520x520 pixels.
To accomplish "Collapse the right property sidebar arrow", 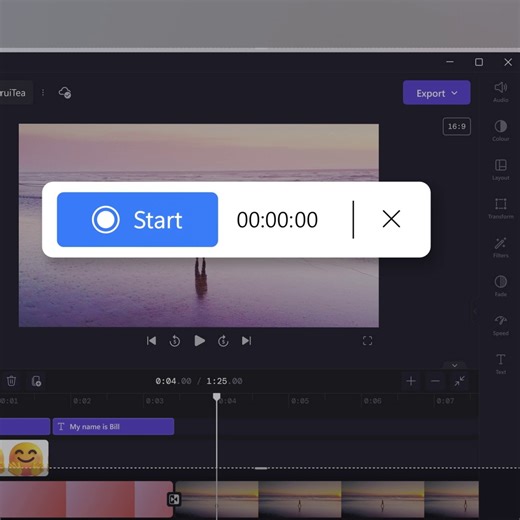I will click(475, 311).
